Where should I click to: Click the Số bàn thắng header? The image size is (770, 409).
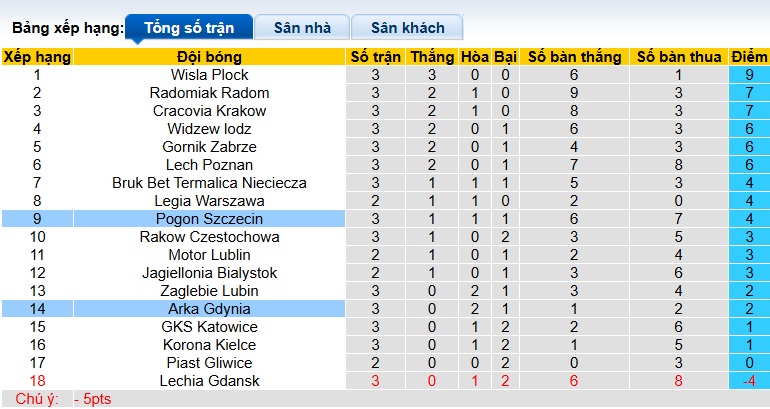574,57
